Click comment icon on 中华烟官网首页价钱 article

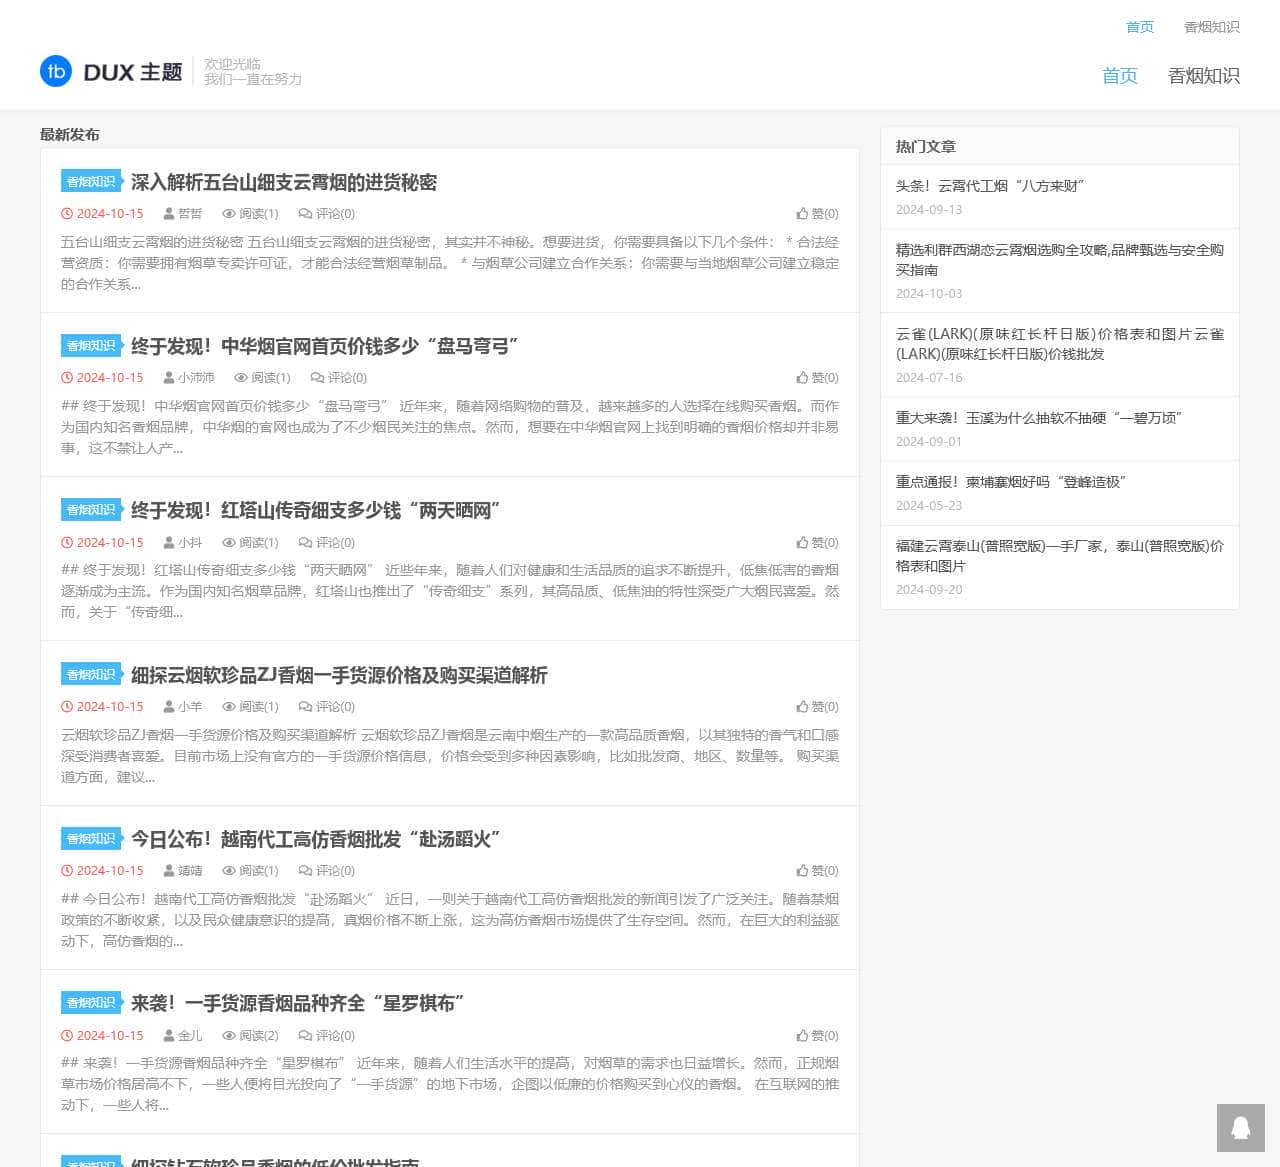317,378
